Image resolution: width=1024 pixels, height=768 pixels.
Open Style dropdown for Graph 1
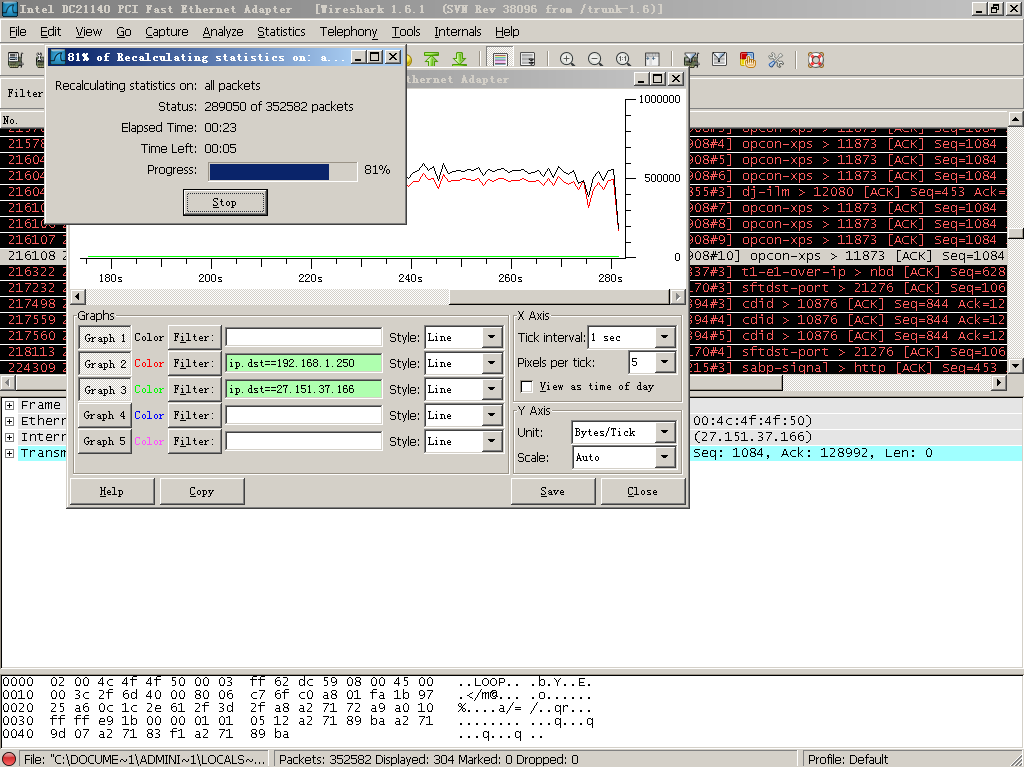tap(492, 338)
